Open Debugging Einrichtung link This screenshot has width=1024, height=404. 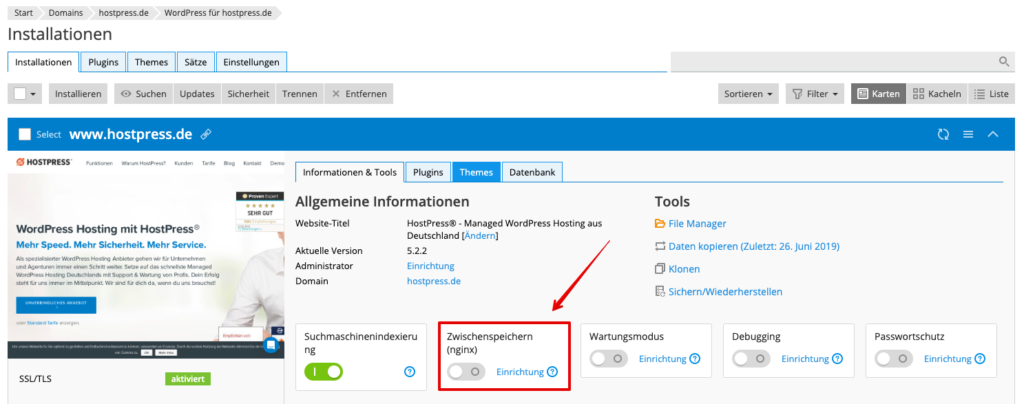pos(805,358)
